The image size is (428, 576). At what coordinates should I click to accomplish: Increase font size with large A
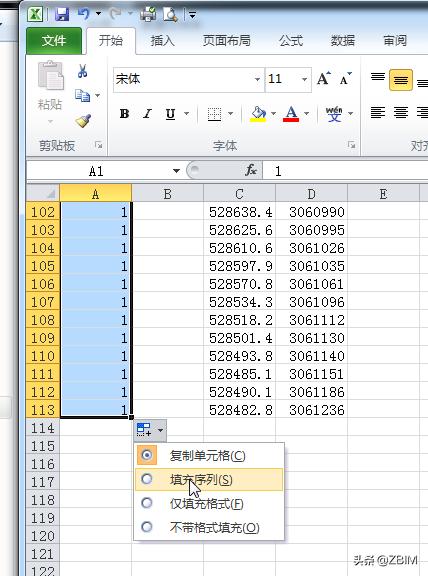pyautogui.click(x=324, y=79)
